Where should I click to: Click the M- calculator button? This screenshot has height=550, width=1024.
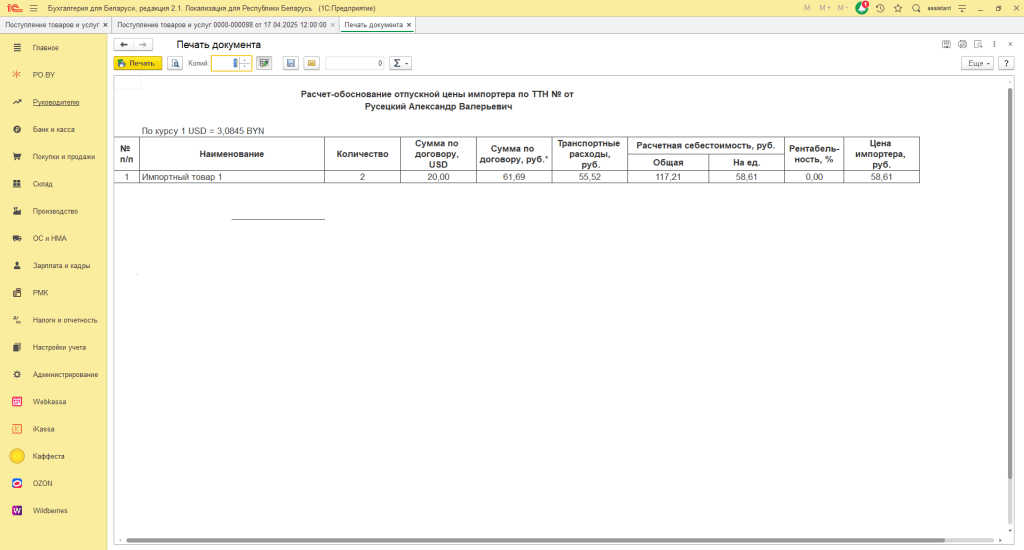(842, 8)
